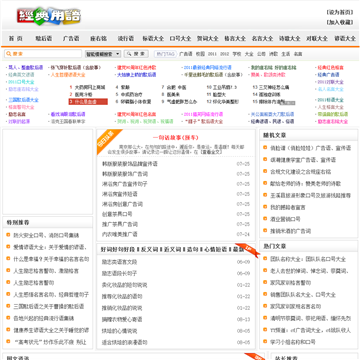Select 口号大全 from the navigation bar
This screenshot has height=360, width=360.
tap(180, 38)
